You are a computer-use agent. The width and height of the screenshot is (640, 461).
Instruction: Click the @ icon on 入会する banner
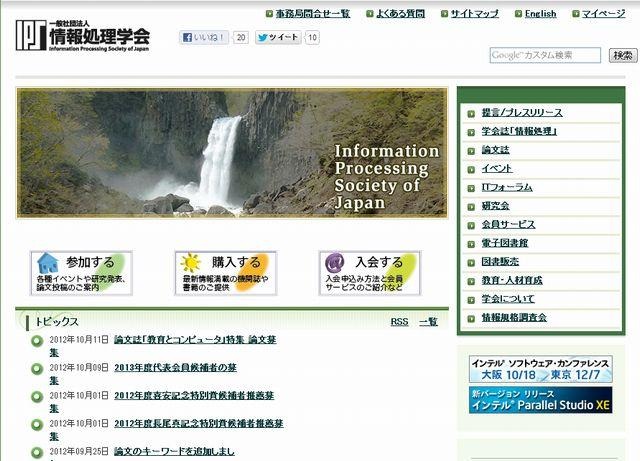[x=335, y=263]
